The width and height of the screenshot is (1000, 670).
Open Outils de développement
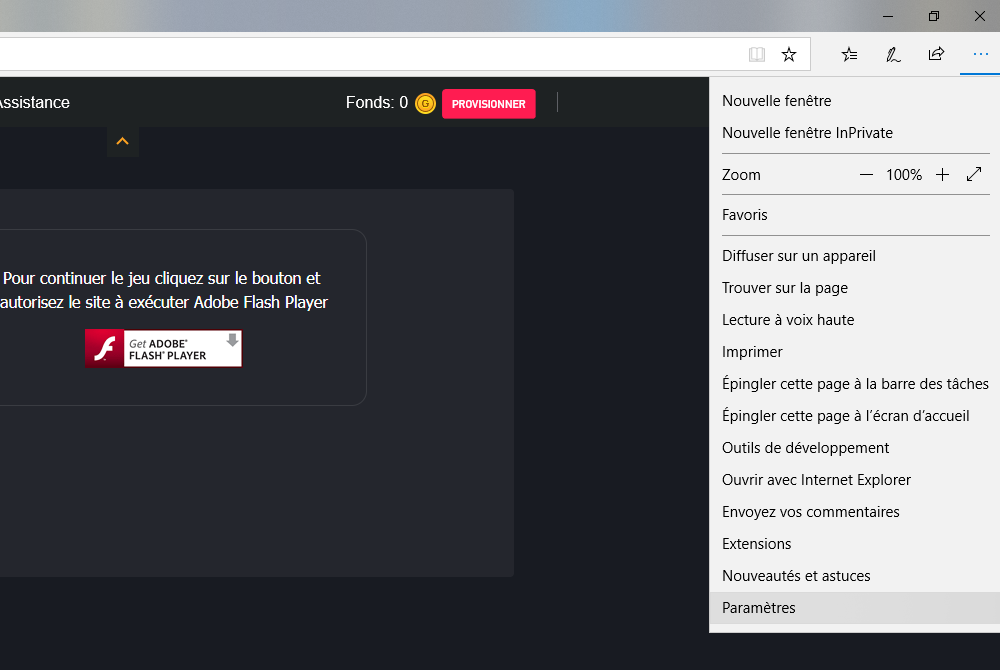(x=805, y=448)
